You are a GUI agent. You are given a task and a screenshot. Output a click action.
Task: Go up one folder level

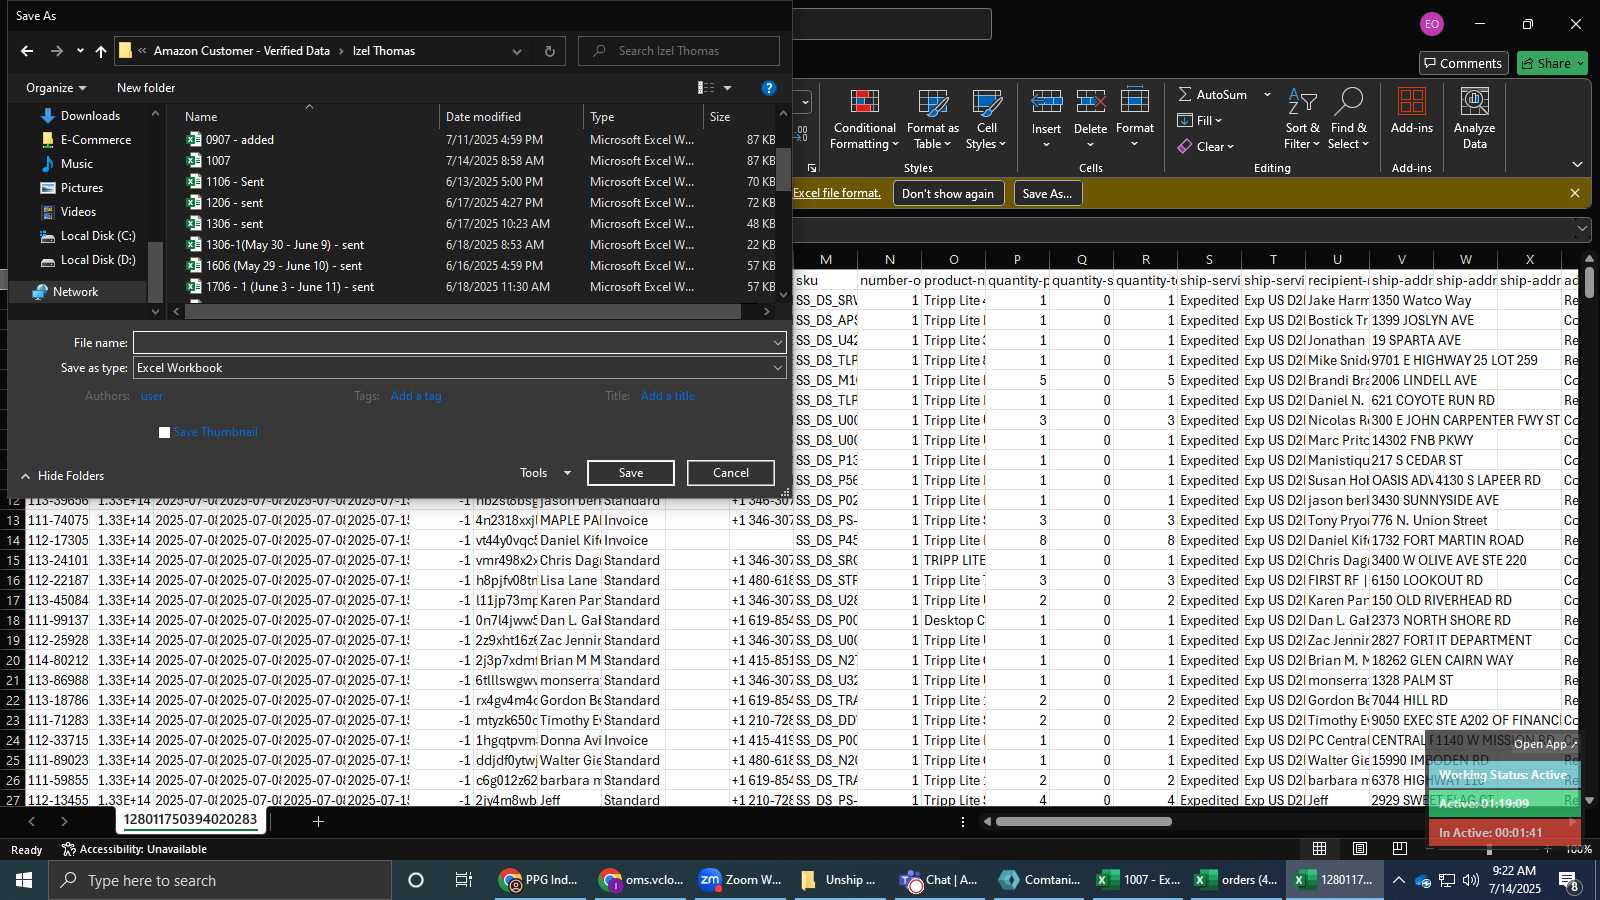coord(101,51)
